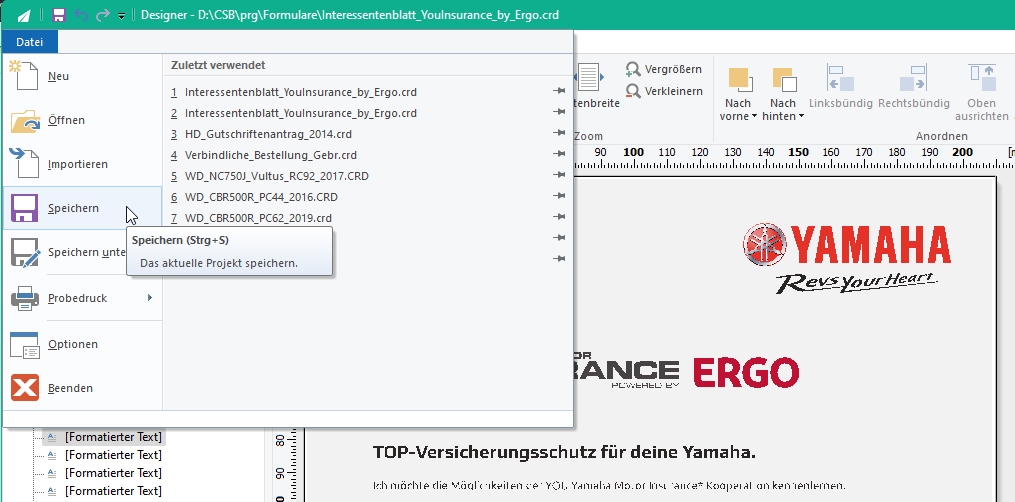Pin the Verbindliche_Bestellung_Gebr.crd entry
This screenshot has height=502, width=1015.
click(559, 154)
